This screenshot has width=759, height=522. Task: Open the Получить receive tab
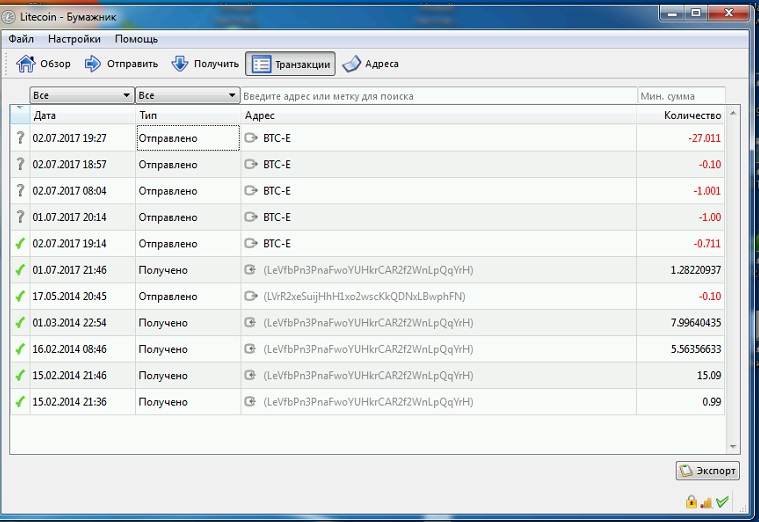[205, 64]
